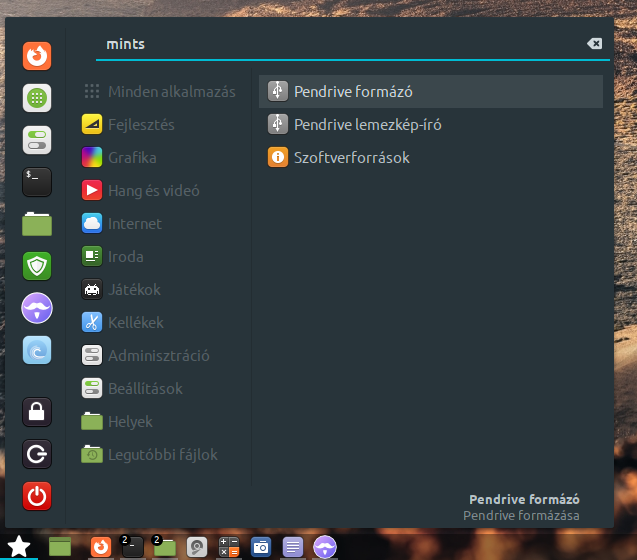This screenshot has height=560, width=637.
Task: Launch Pendrive lemezkép-író search result
Action: click(x=431, y=124)
